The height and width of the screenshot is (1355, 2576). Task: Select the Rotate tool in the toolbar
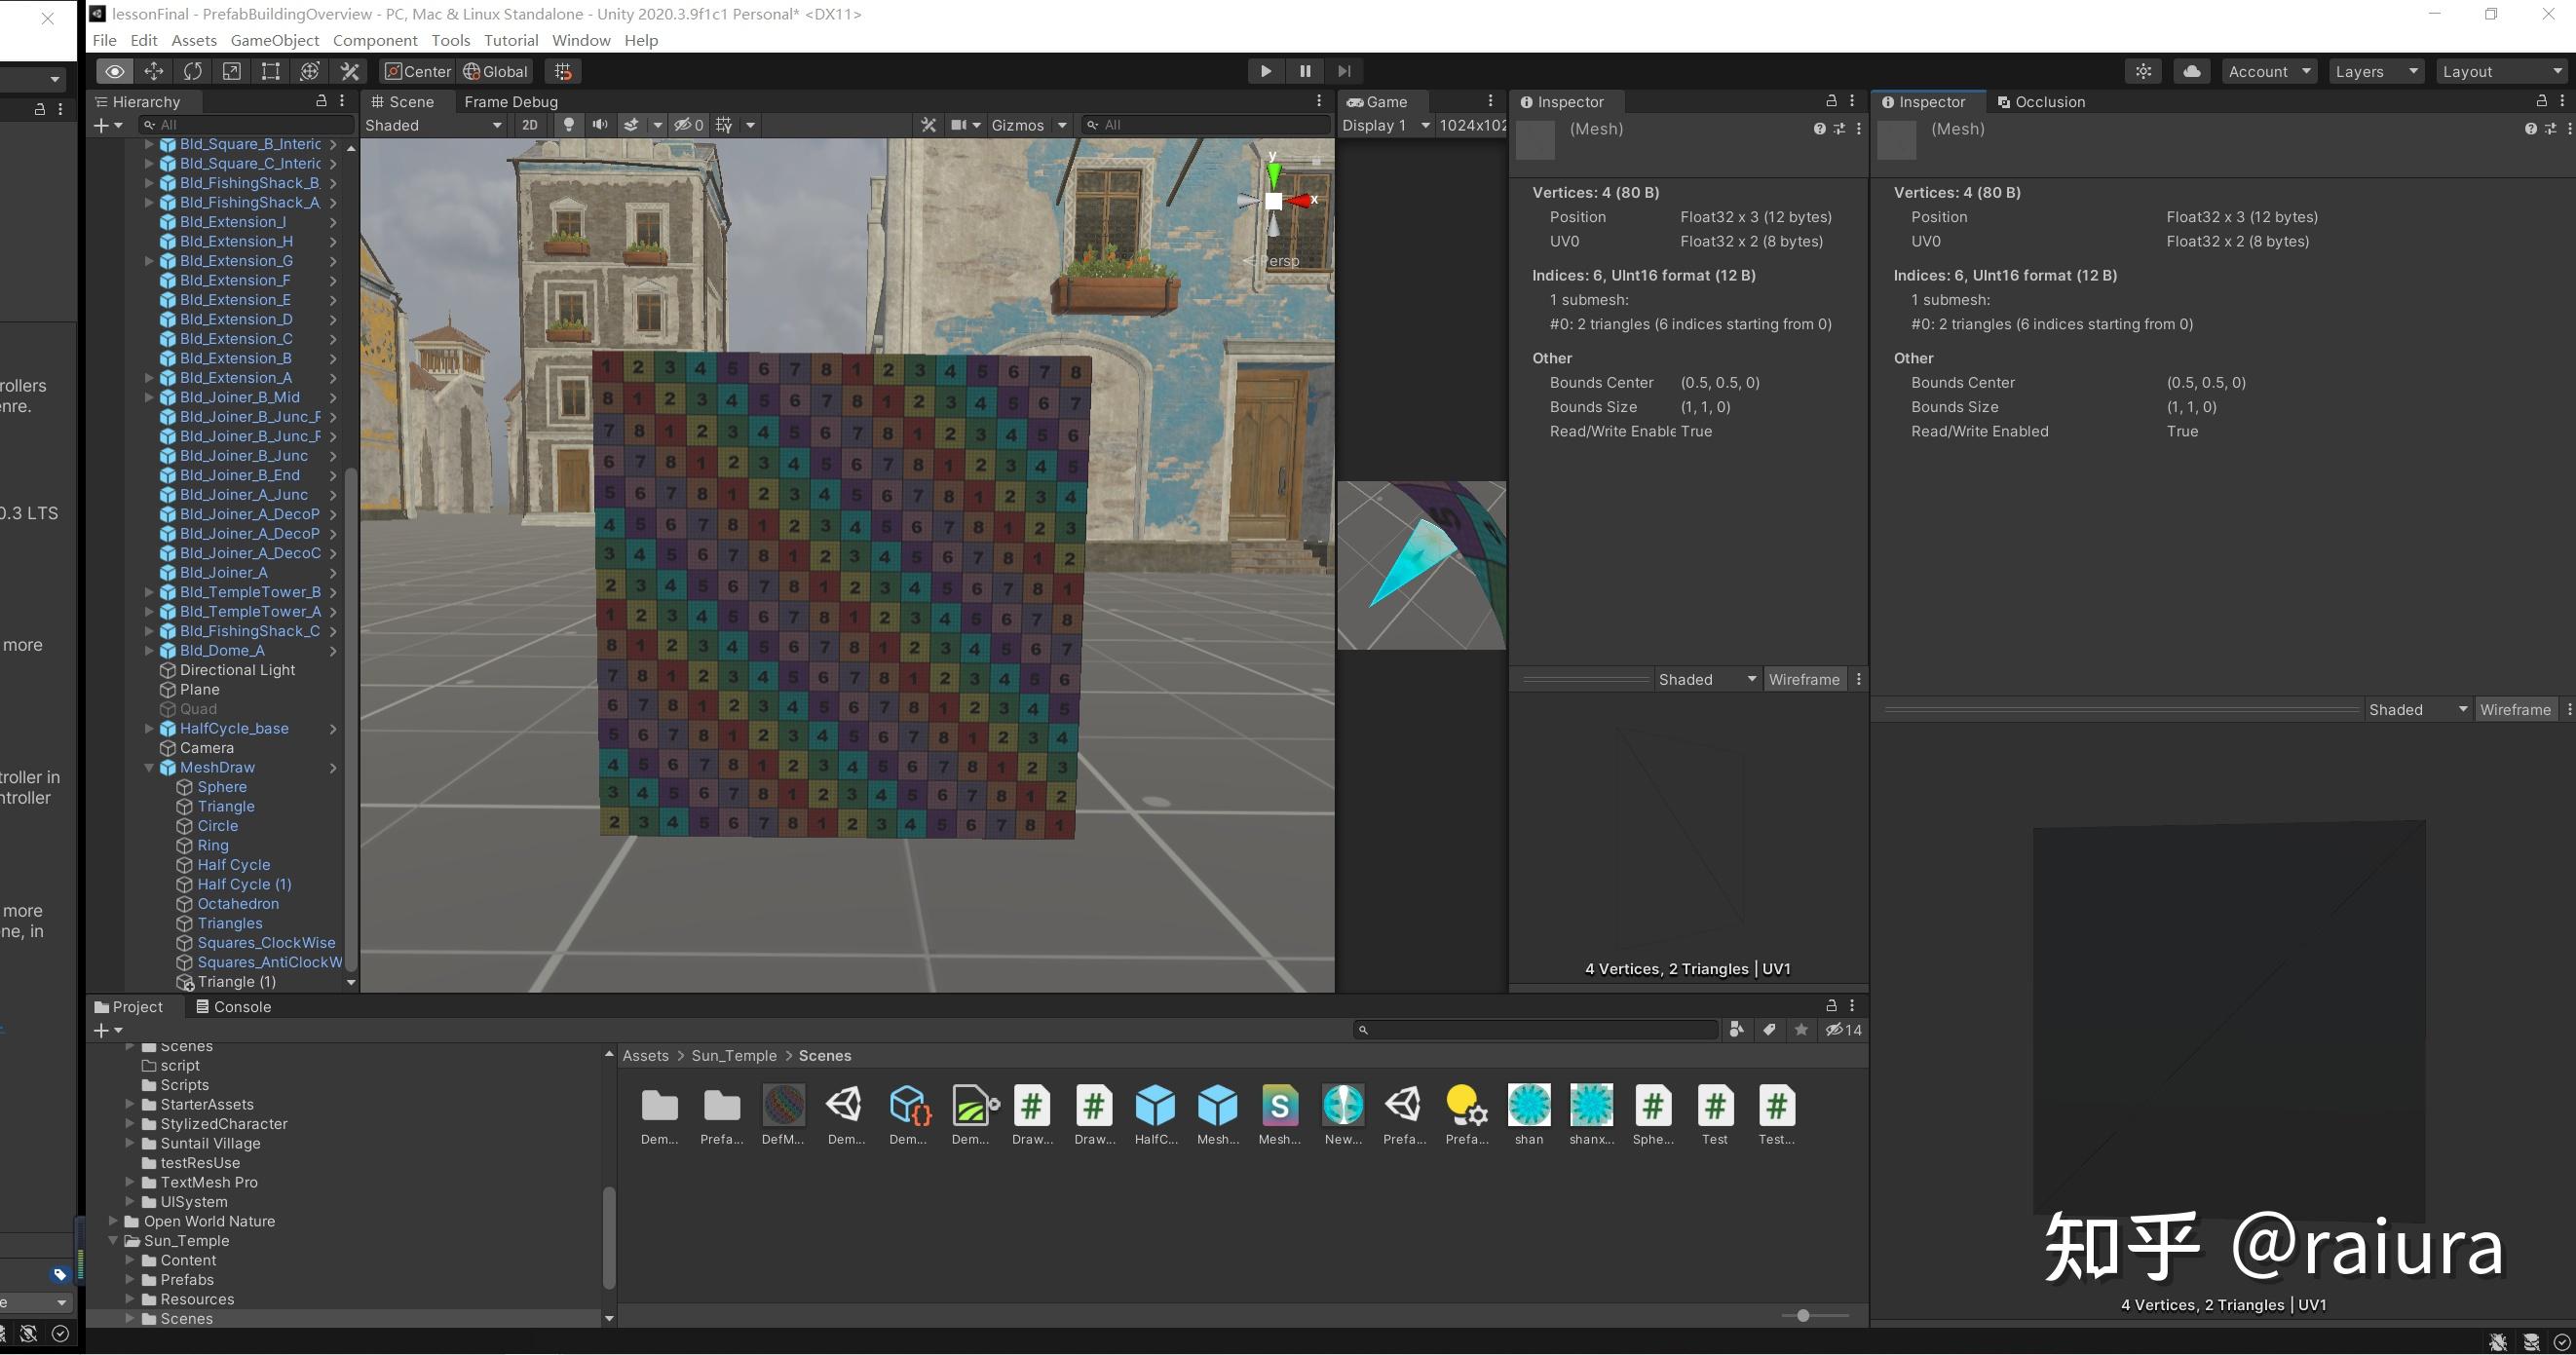[192, 71]
